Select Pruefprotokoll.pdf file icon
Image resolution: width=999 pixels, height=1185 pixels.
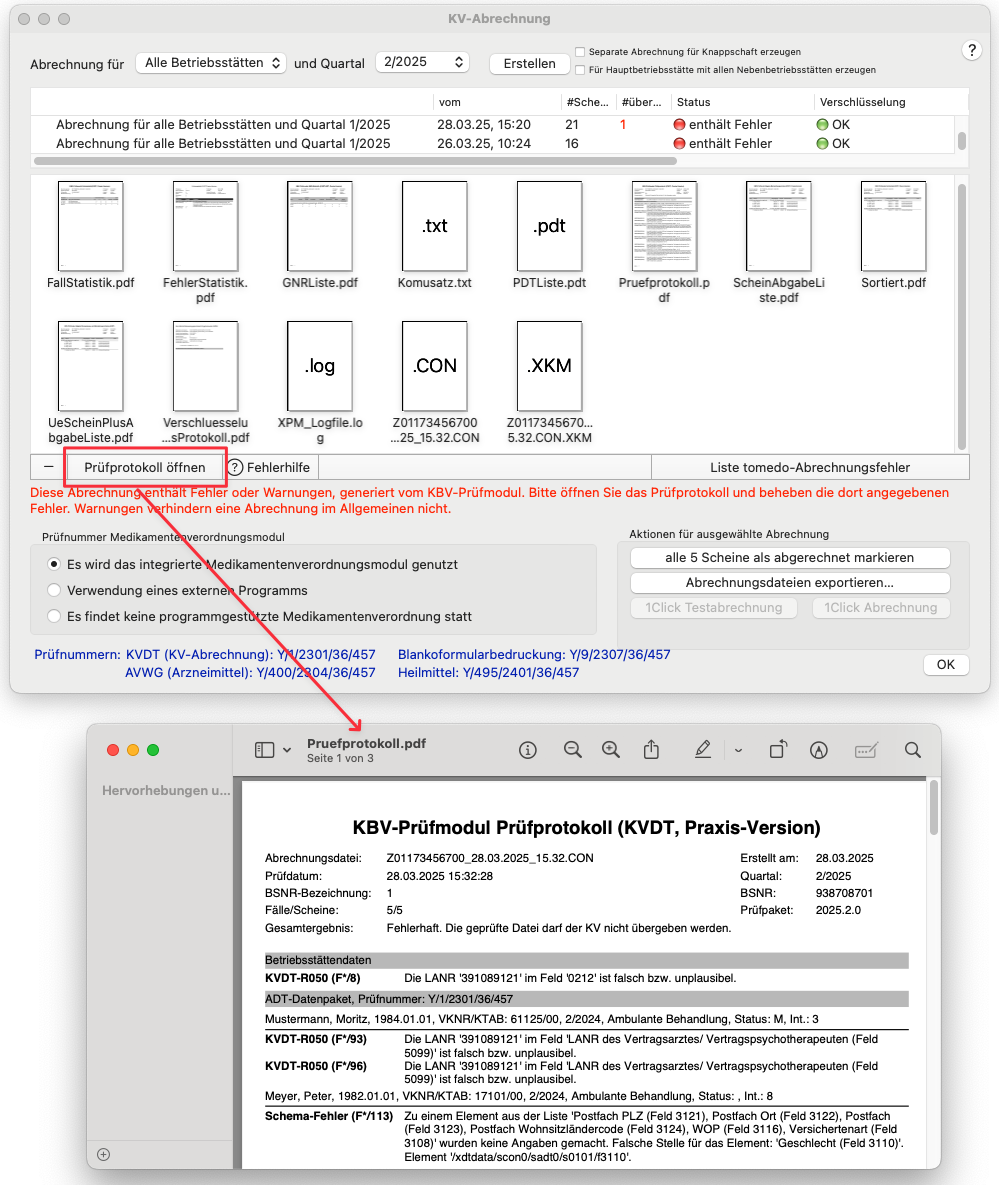pos(664,226)
